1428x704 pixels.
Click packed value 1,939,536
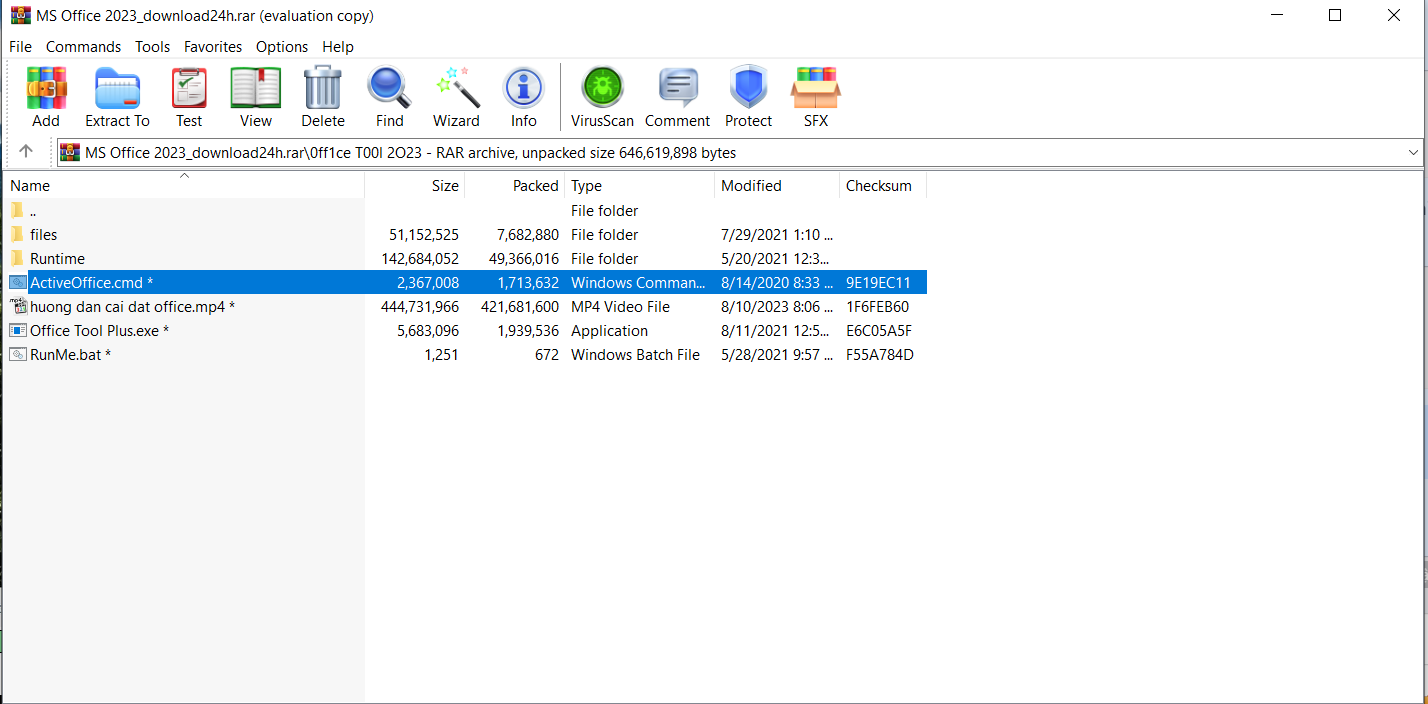(528, 330)
